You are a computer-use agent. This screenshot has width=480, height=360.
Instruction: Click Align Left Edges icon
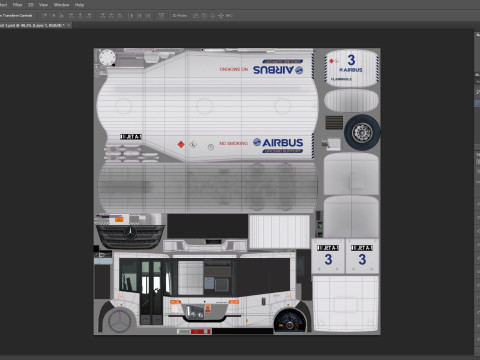pos(71,16)
